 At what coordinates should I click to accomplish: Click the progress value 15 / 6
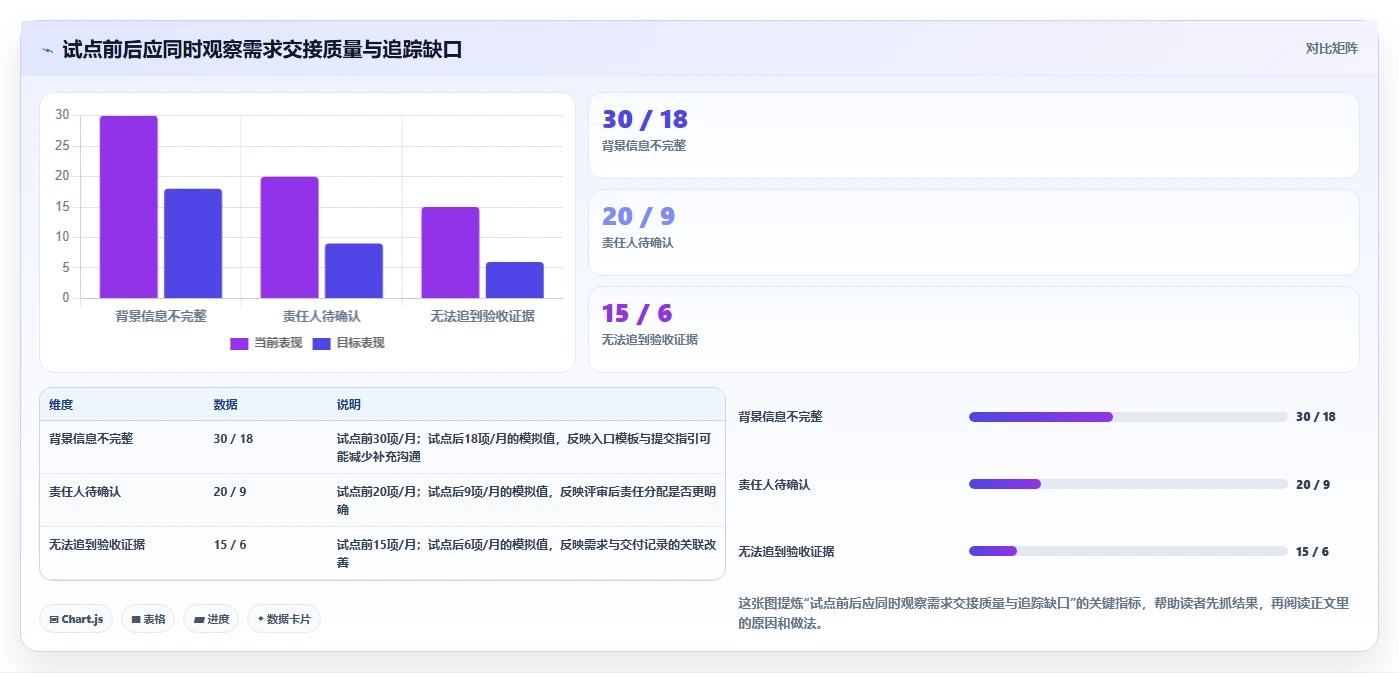click(1313, 551)
